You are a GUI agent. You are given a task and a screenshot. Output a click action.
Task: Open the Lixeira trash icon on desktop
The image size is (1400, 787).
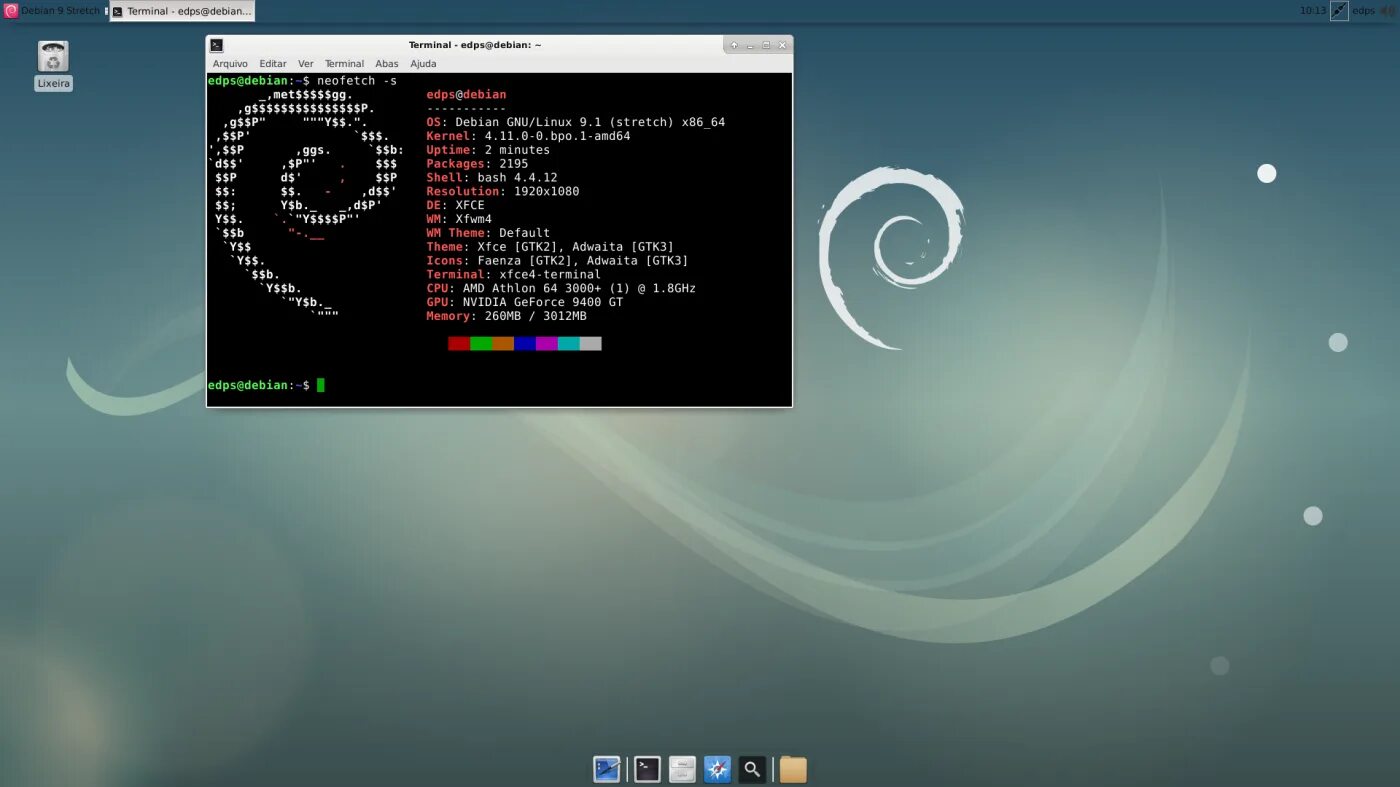pyautogui.click(x=53, y=65)
